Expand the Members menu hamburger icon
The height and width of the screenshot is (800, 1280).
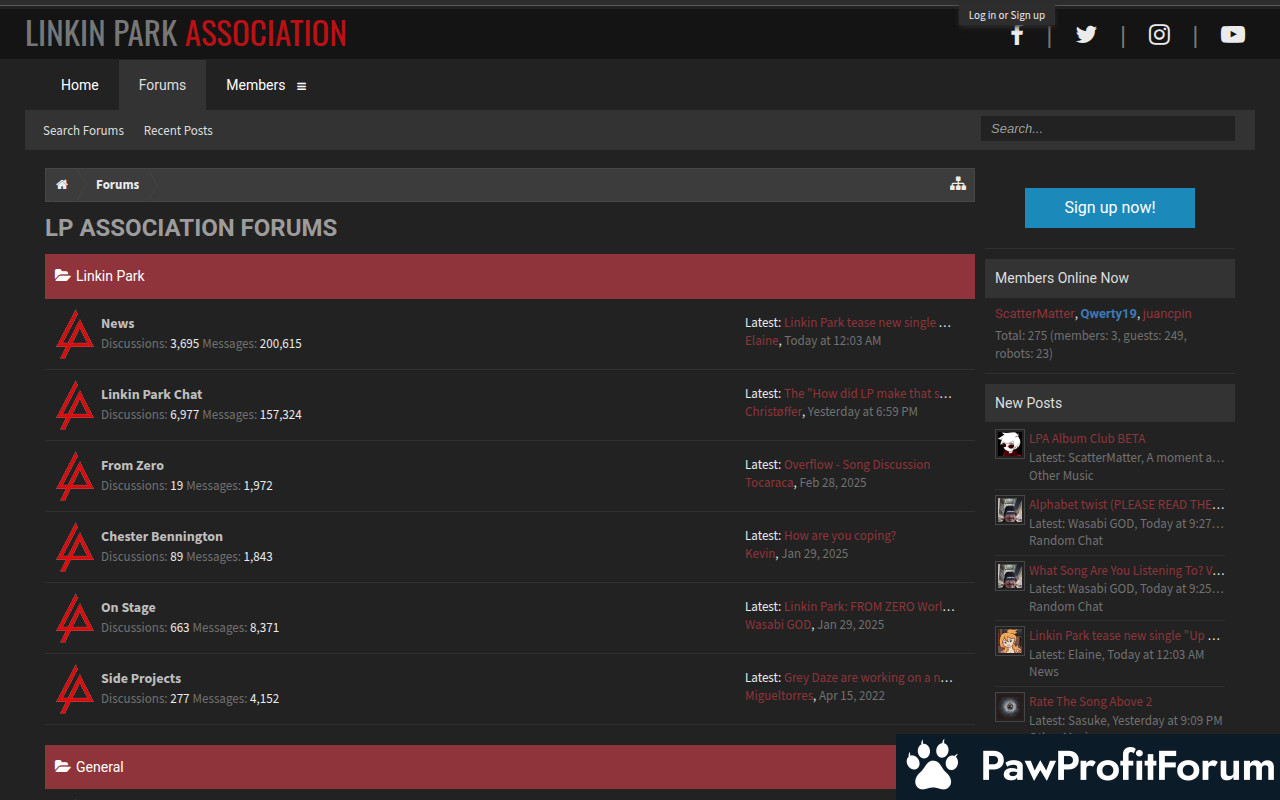pos(301,86)
